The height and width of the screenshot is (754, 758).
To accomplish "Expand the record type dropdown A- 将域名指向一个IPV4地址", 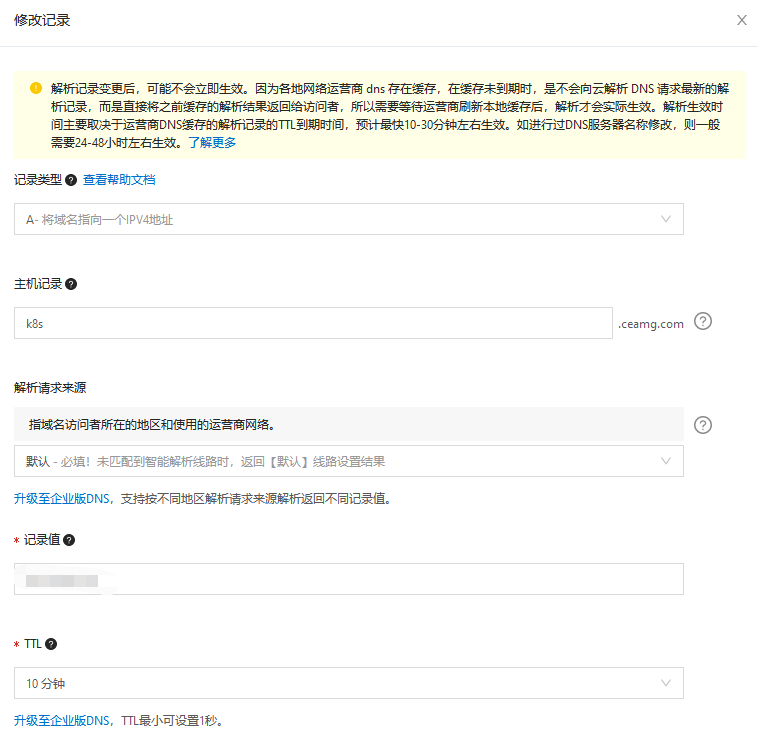I will click(x=349, y=219).
